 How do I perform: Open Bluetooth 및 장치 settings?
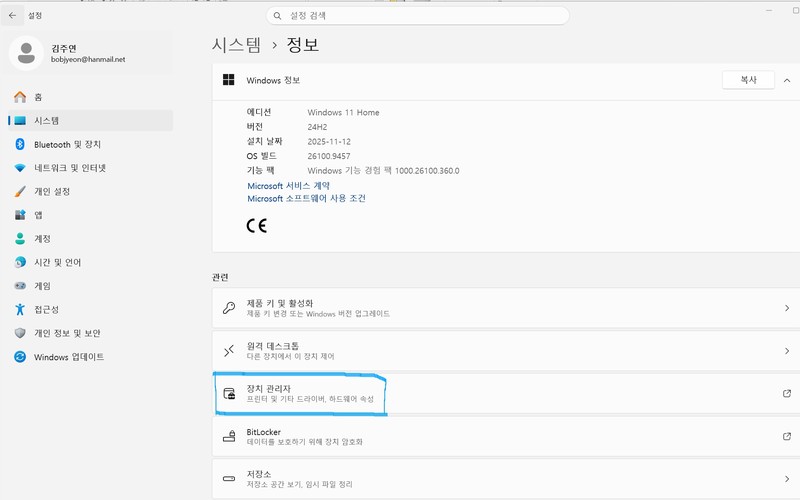[x=90, y=144]
